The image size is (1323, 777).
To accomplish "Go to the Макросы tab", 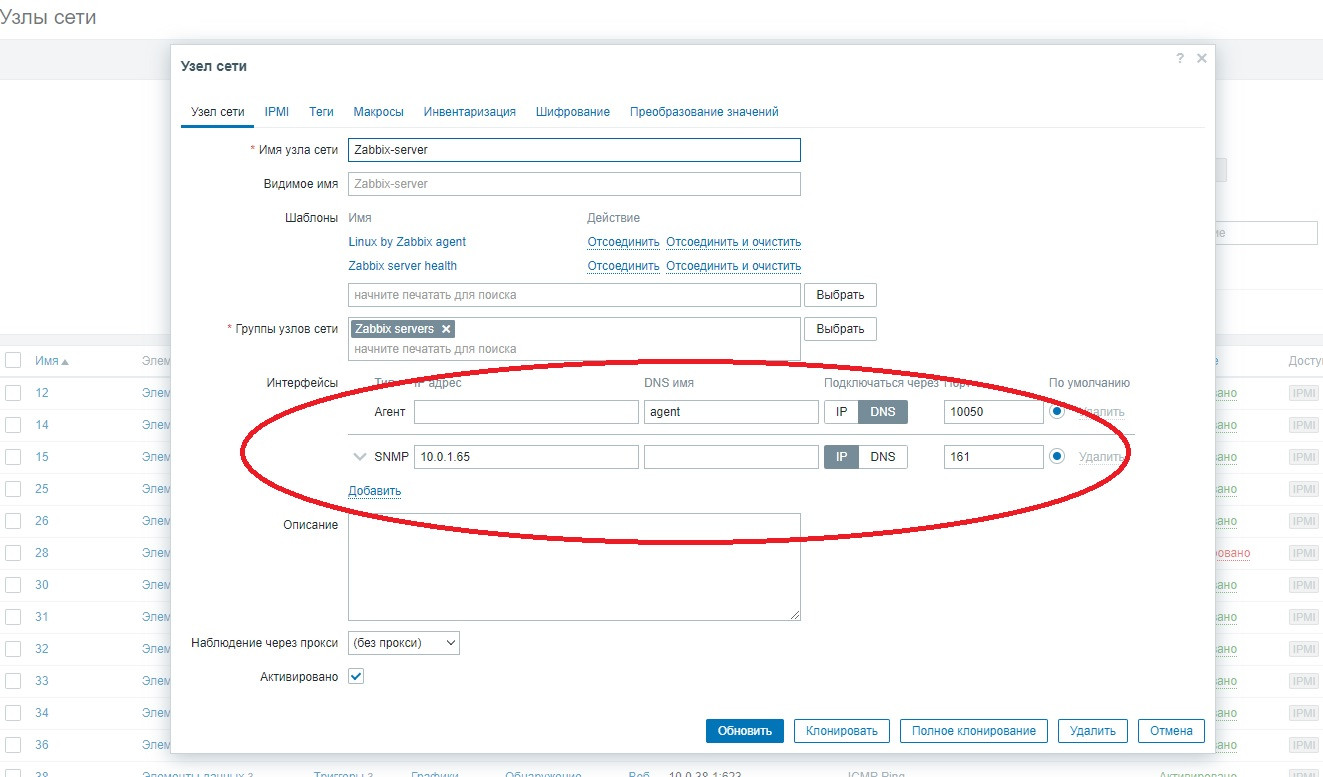I will [379, 112].
